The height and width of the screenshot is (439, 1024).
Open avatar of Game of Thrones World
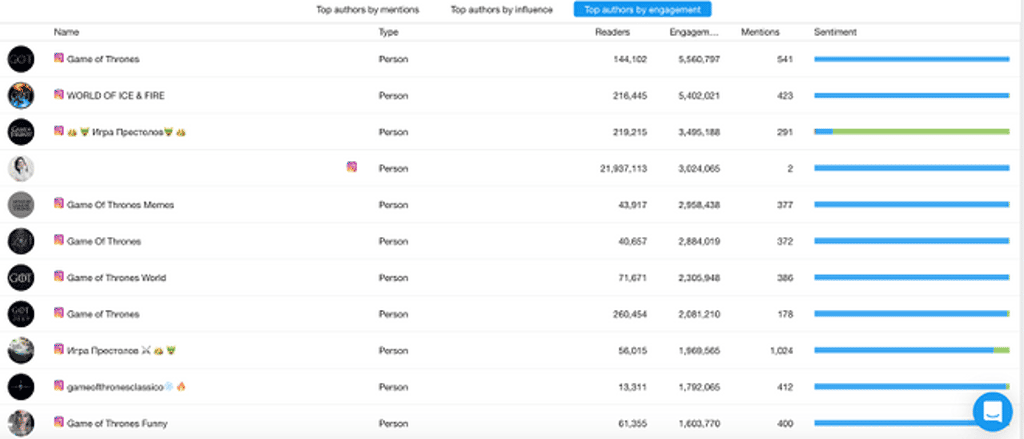21,278
